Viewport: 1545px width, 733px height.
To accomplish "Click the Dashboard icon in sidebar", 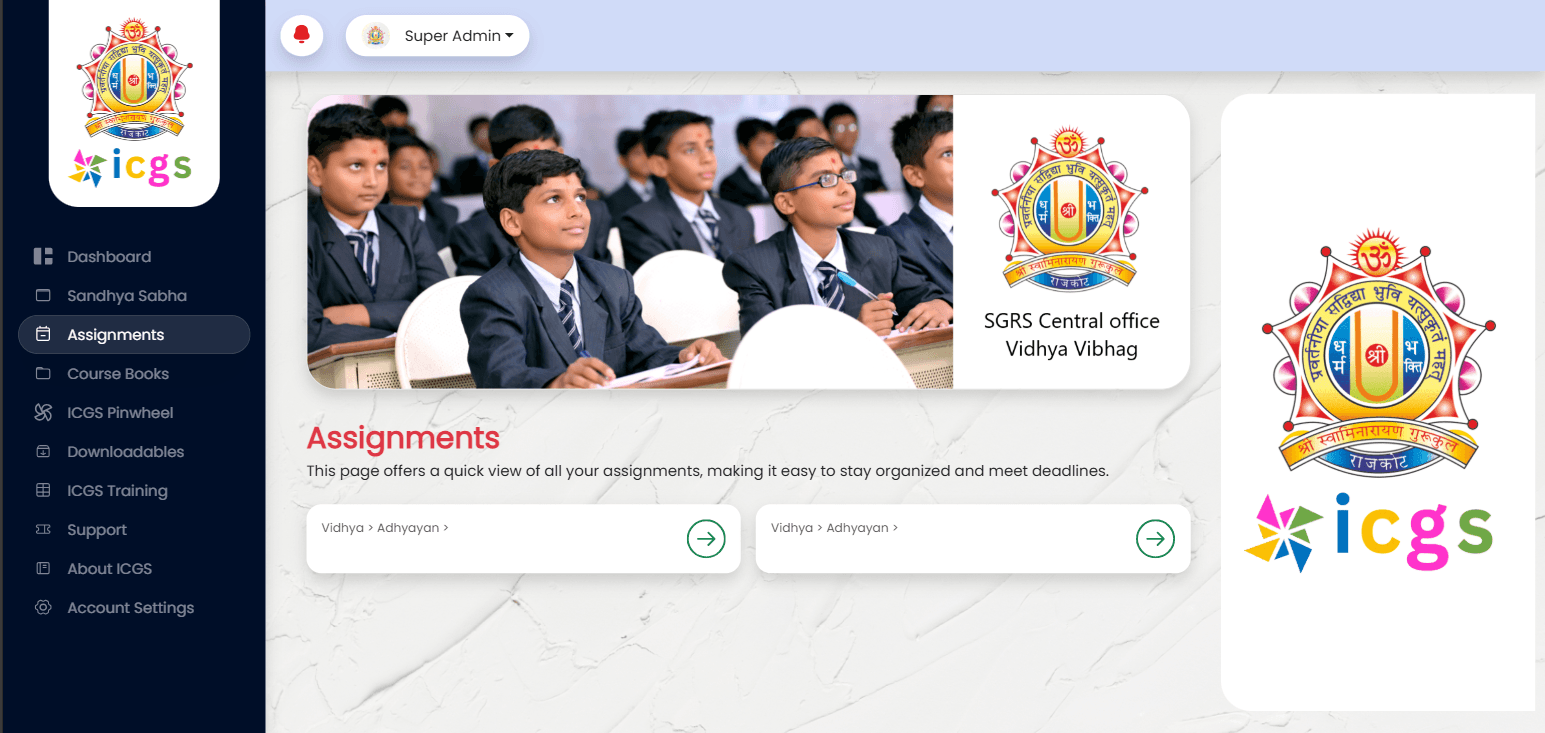I will coord(43,257).
